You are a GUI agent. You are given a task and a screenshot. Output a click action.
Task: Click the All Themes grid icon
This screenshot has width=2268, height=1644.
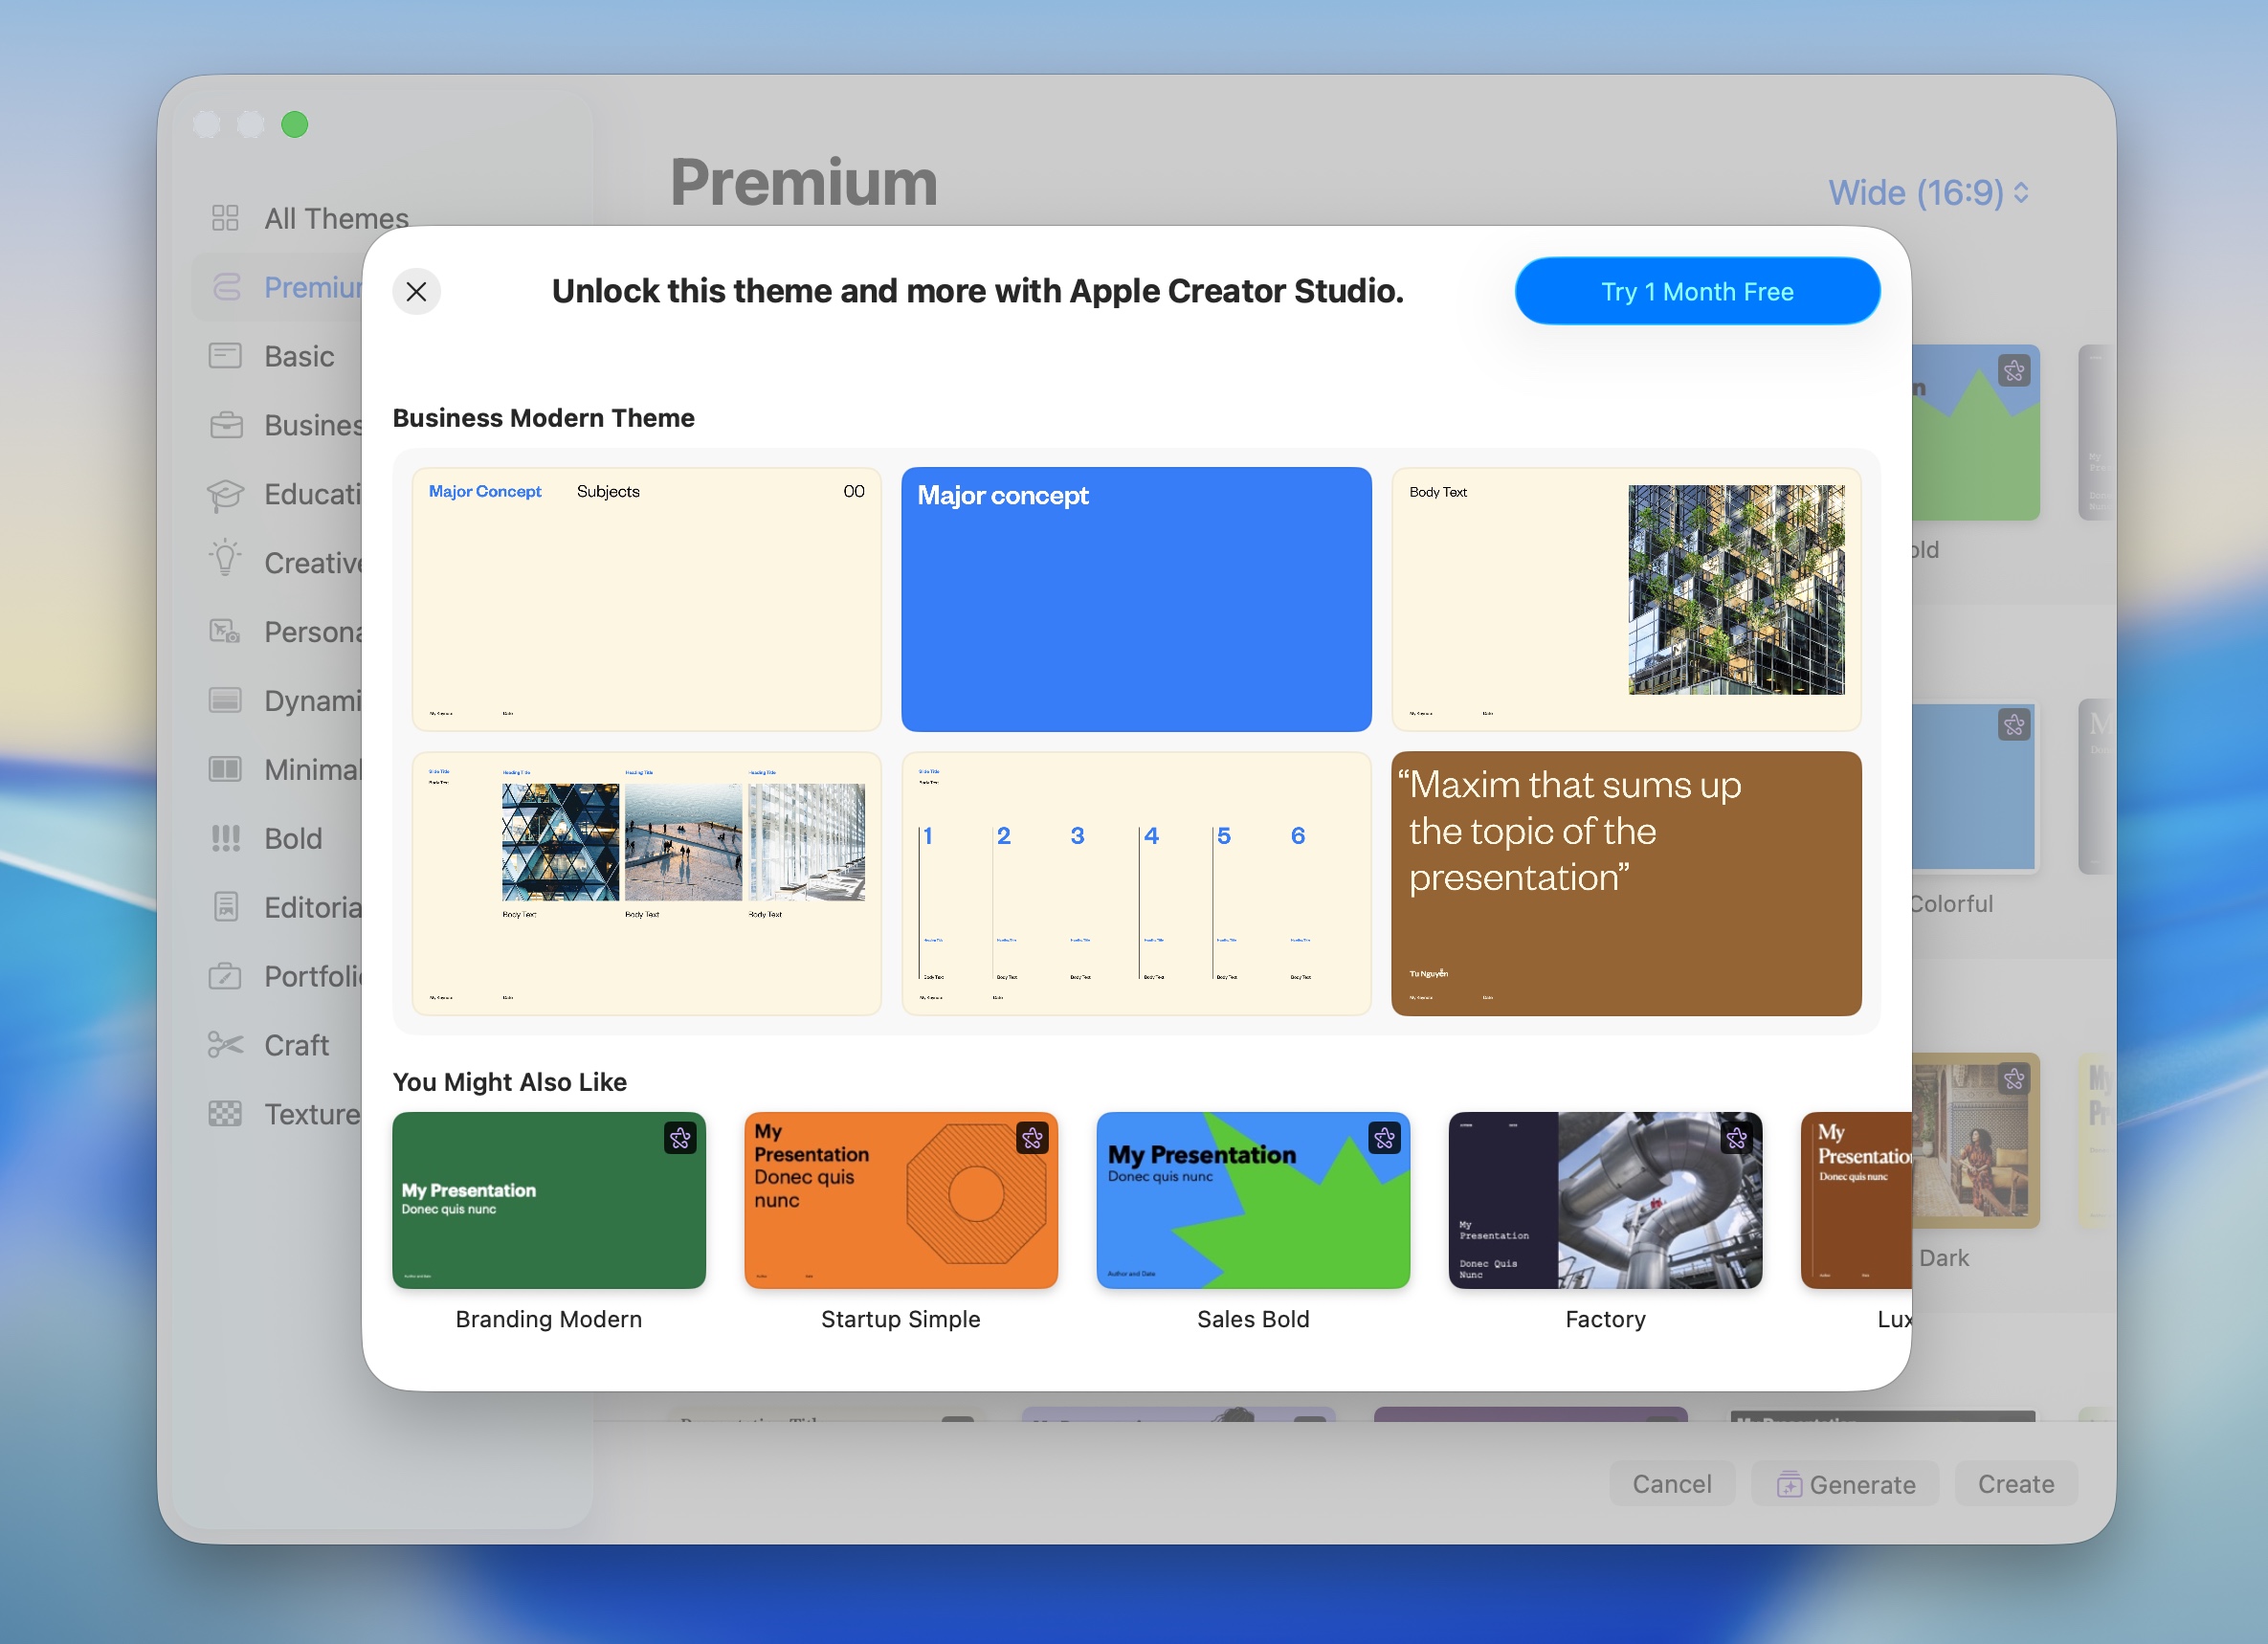(225, 218)
